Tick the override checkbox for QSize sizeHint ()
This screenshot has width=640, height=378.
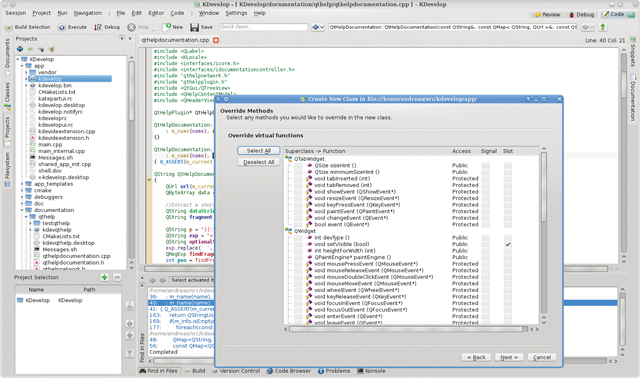pyautogui.click(x=298, y=165)
